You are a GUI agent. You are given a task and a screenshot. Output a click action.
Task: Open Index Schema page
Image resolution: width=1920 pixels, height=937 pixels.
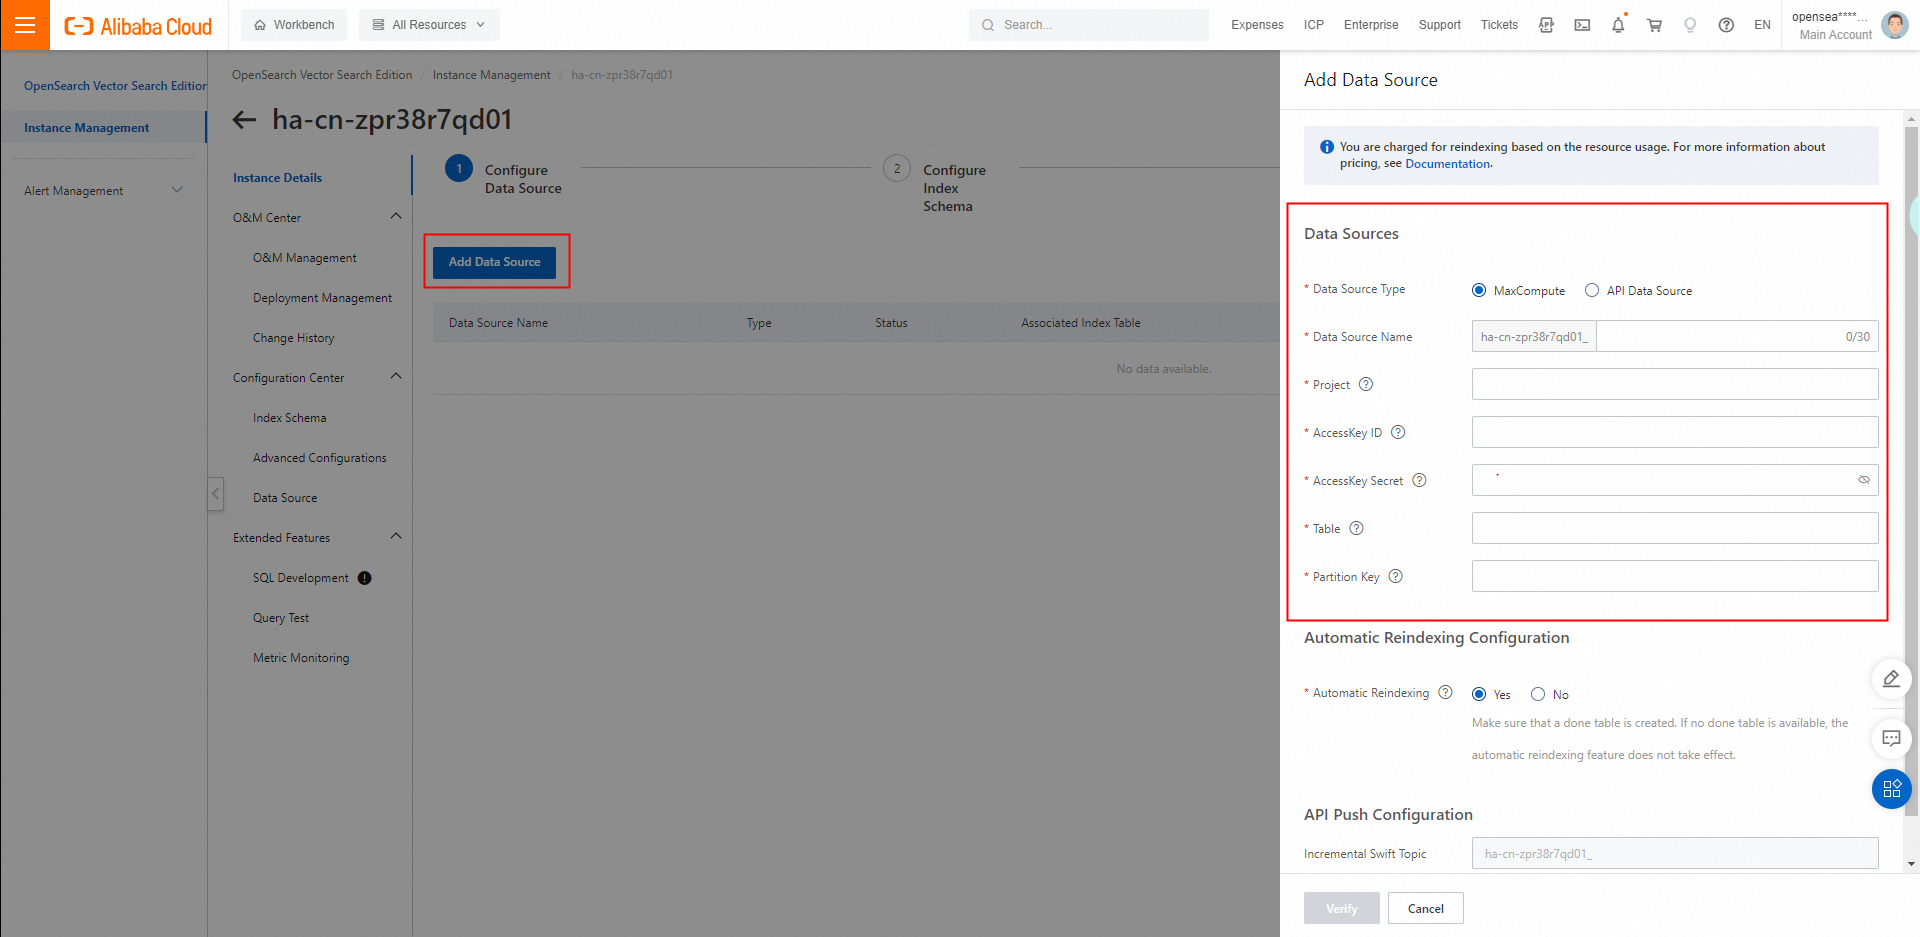click(x=290, y=418)
